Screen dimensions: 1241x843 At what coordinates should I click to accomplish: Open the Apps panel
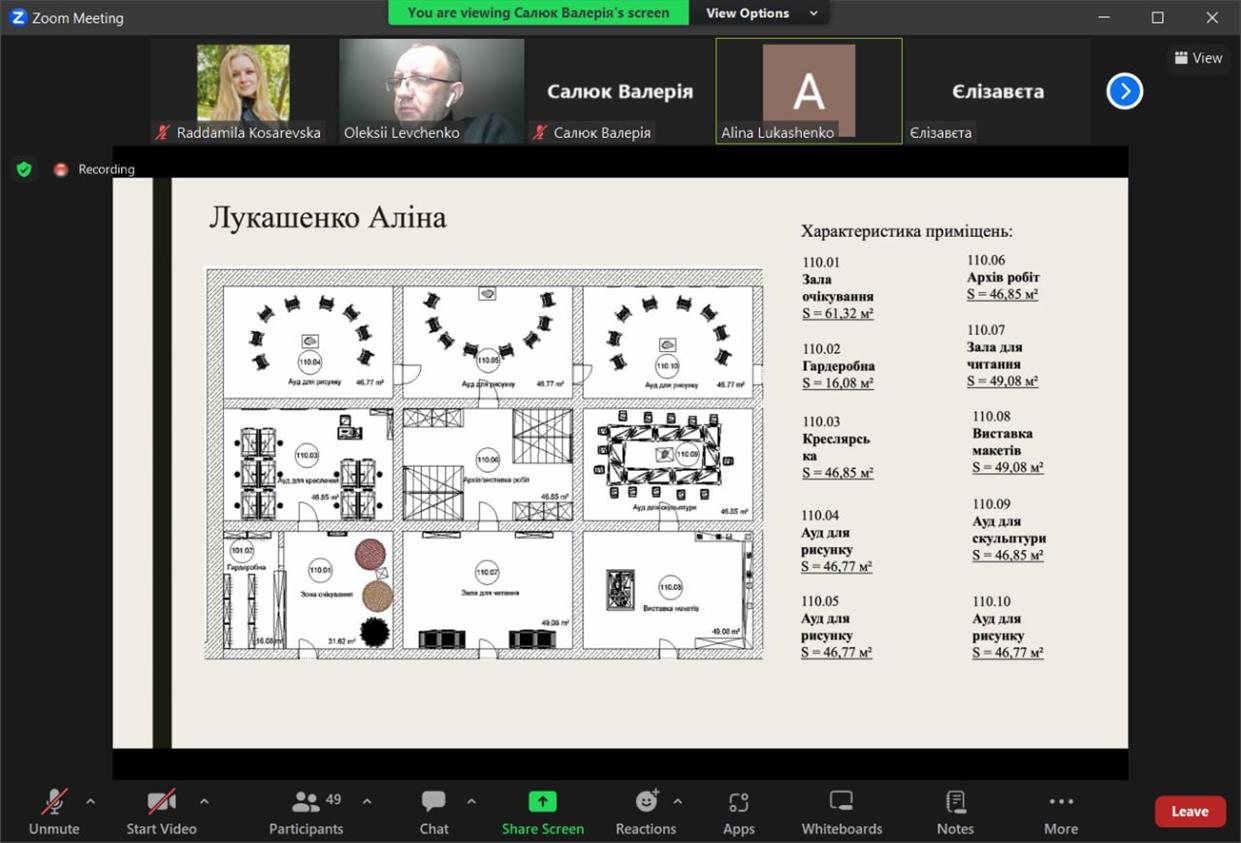[x=739, y=812]
